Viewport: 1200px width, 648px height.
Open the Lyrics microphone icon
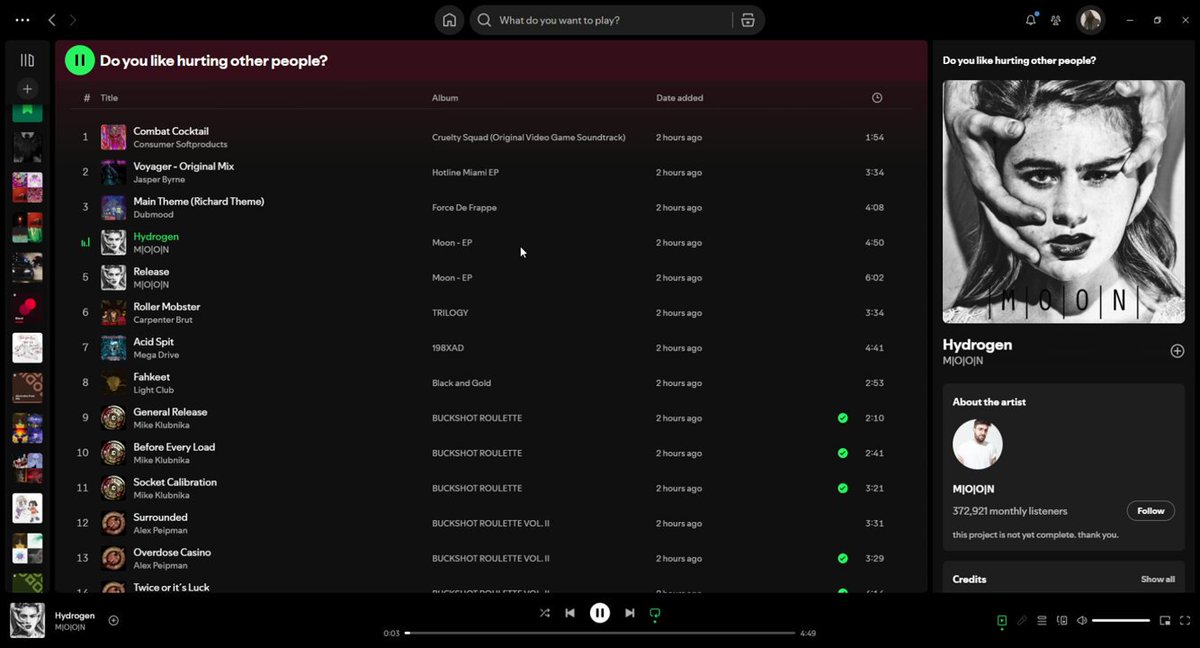coord(1022,621)
